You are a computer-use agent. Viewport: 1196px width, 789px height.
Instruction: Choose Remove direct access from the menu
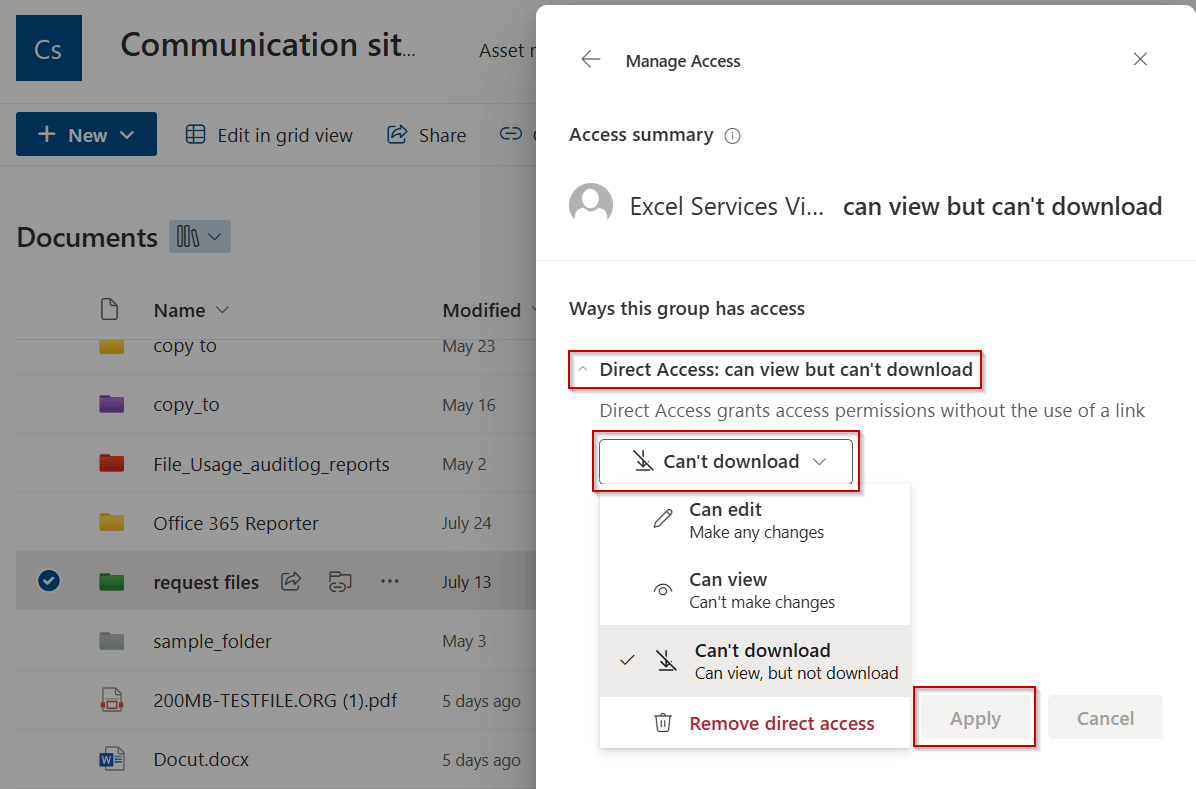point(781,722)
